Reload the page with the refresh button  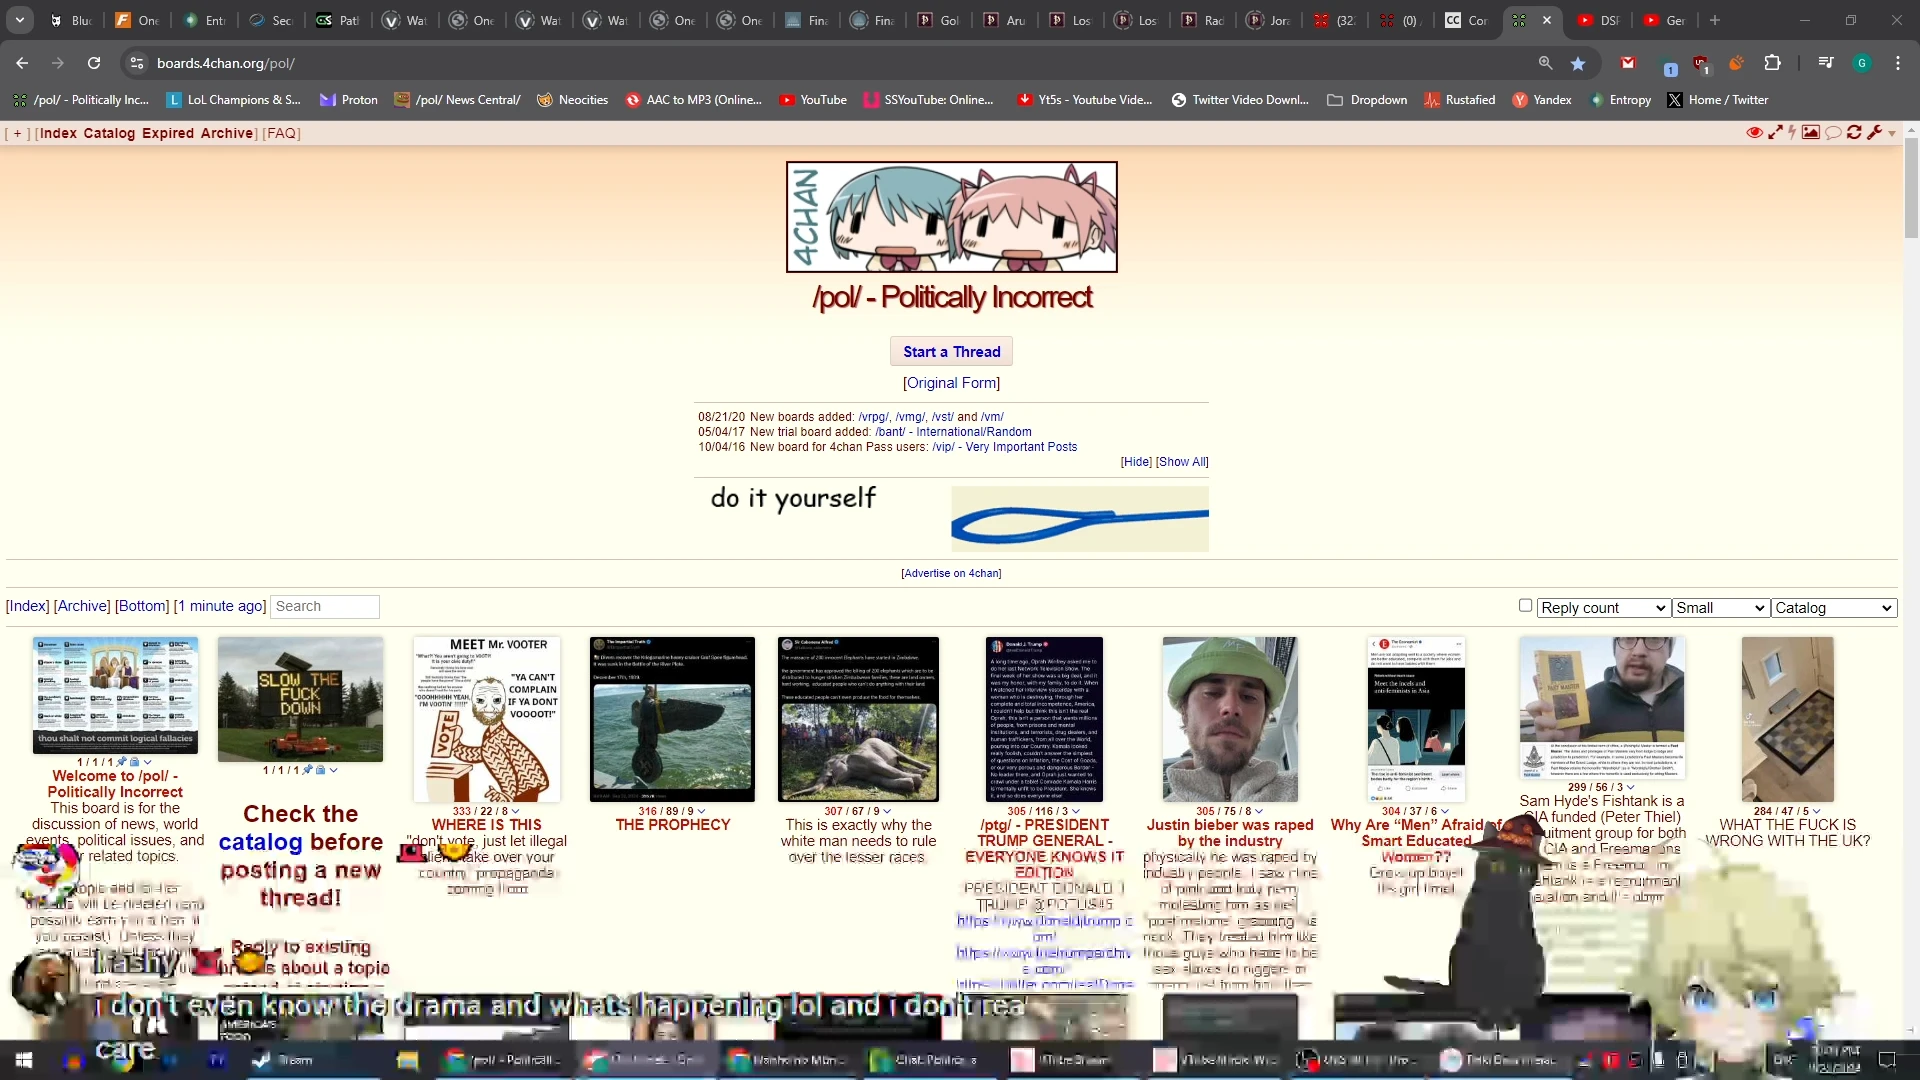click(x=94, y=63)
